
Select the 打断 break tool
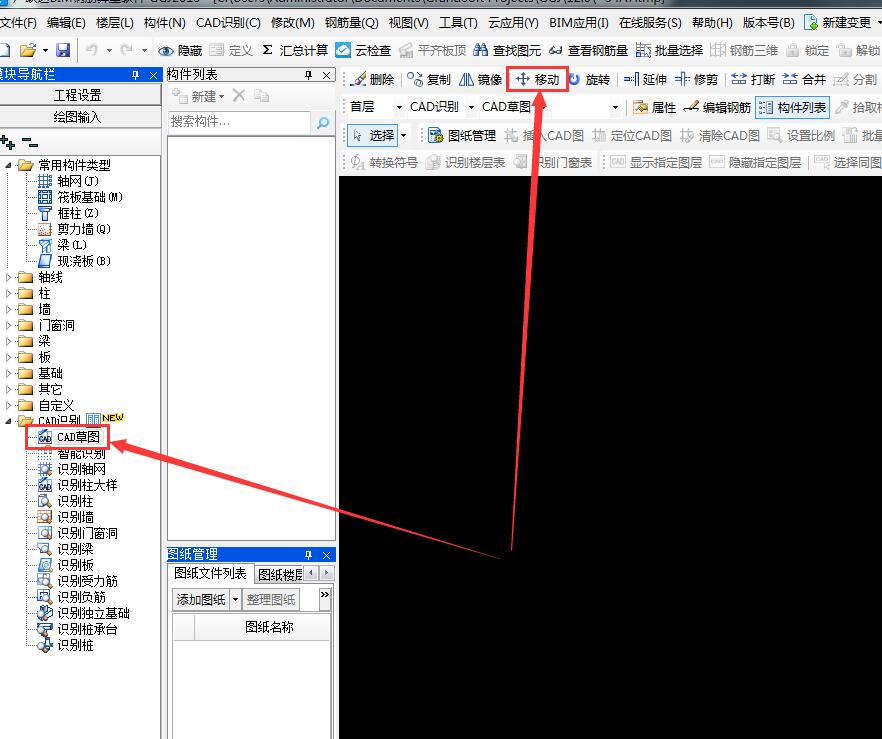click(753, 79)
